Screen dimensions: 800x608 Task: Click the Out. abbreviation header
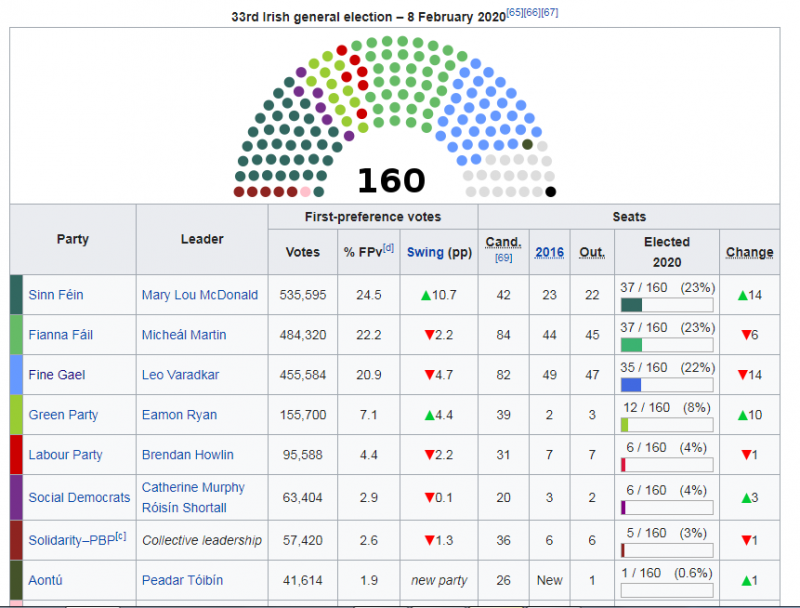coord(592,252)
